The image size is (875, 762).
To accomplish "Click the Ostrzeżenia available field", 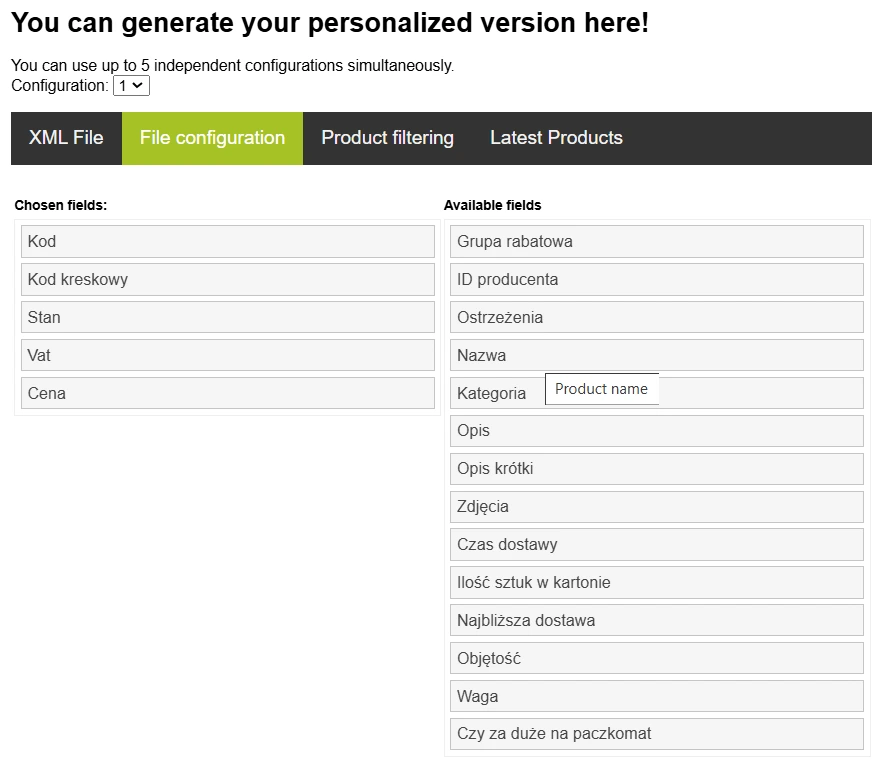I will tap(657, 317).
